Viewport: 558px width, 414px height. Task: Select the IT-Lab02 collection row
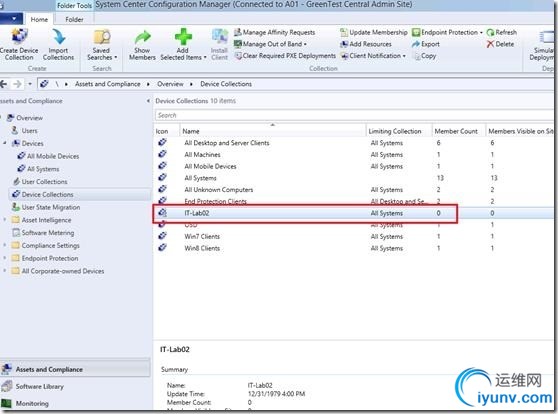tap(354, 213)
